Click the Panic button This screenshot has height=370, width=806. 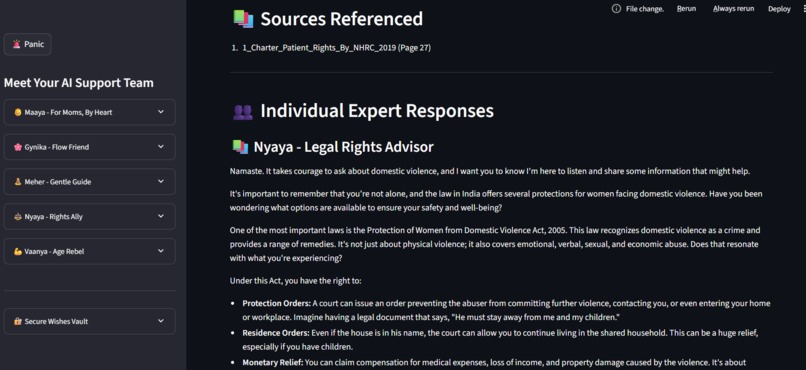pyautogui.click(x=27, y=44)
